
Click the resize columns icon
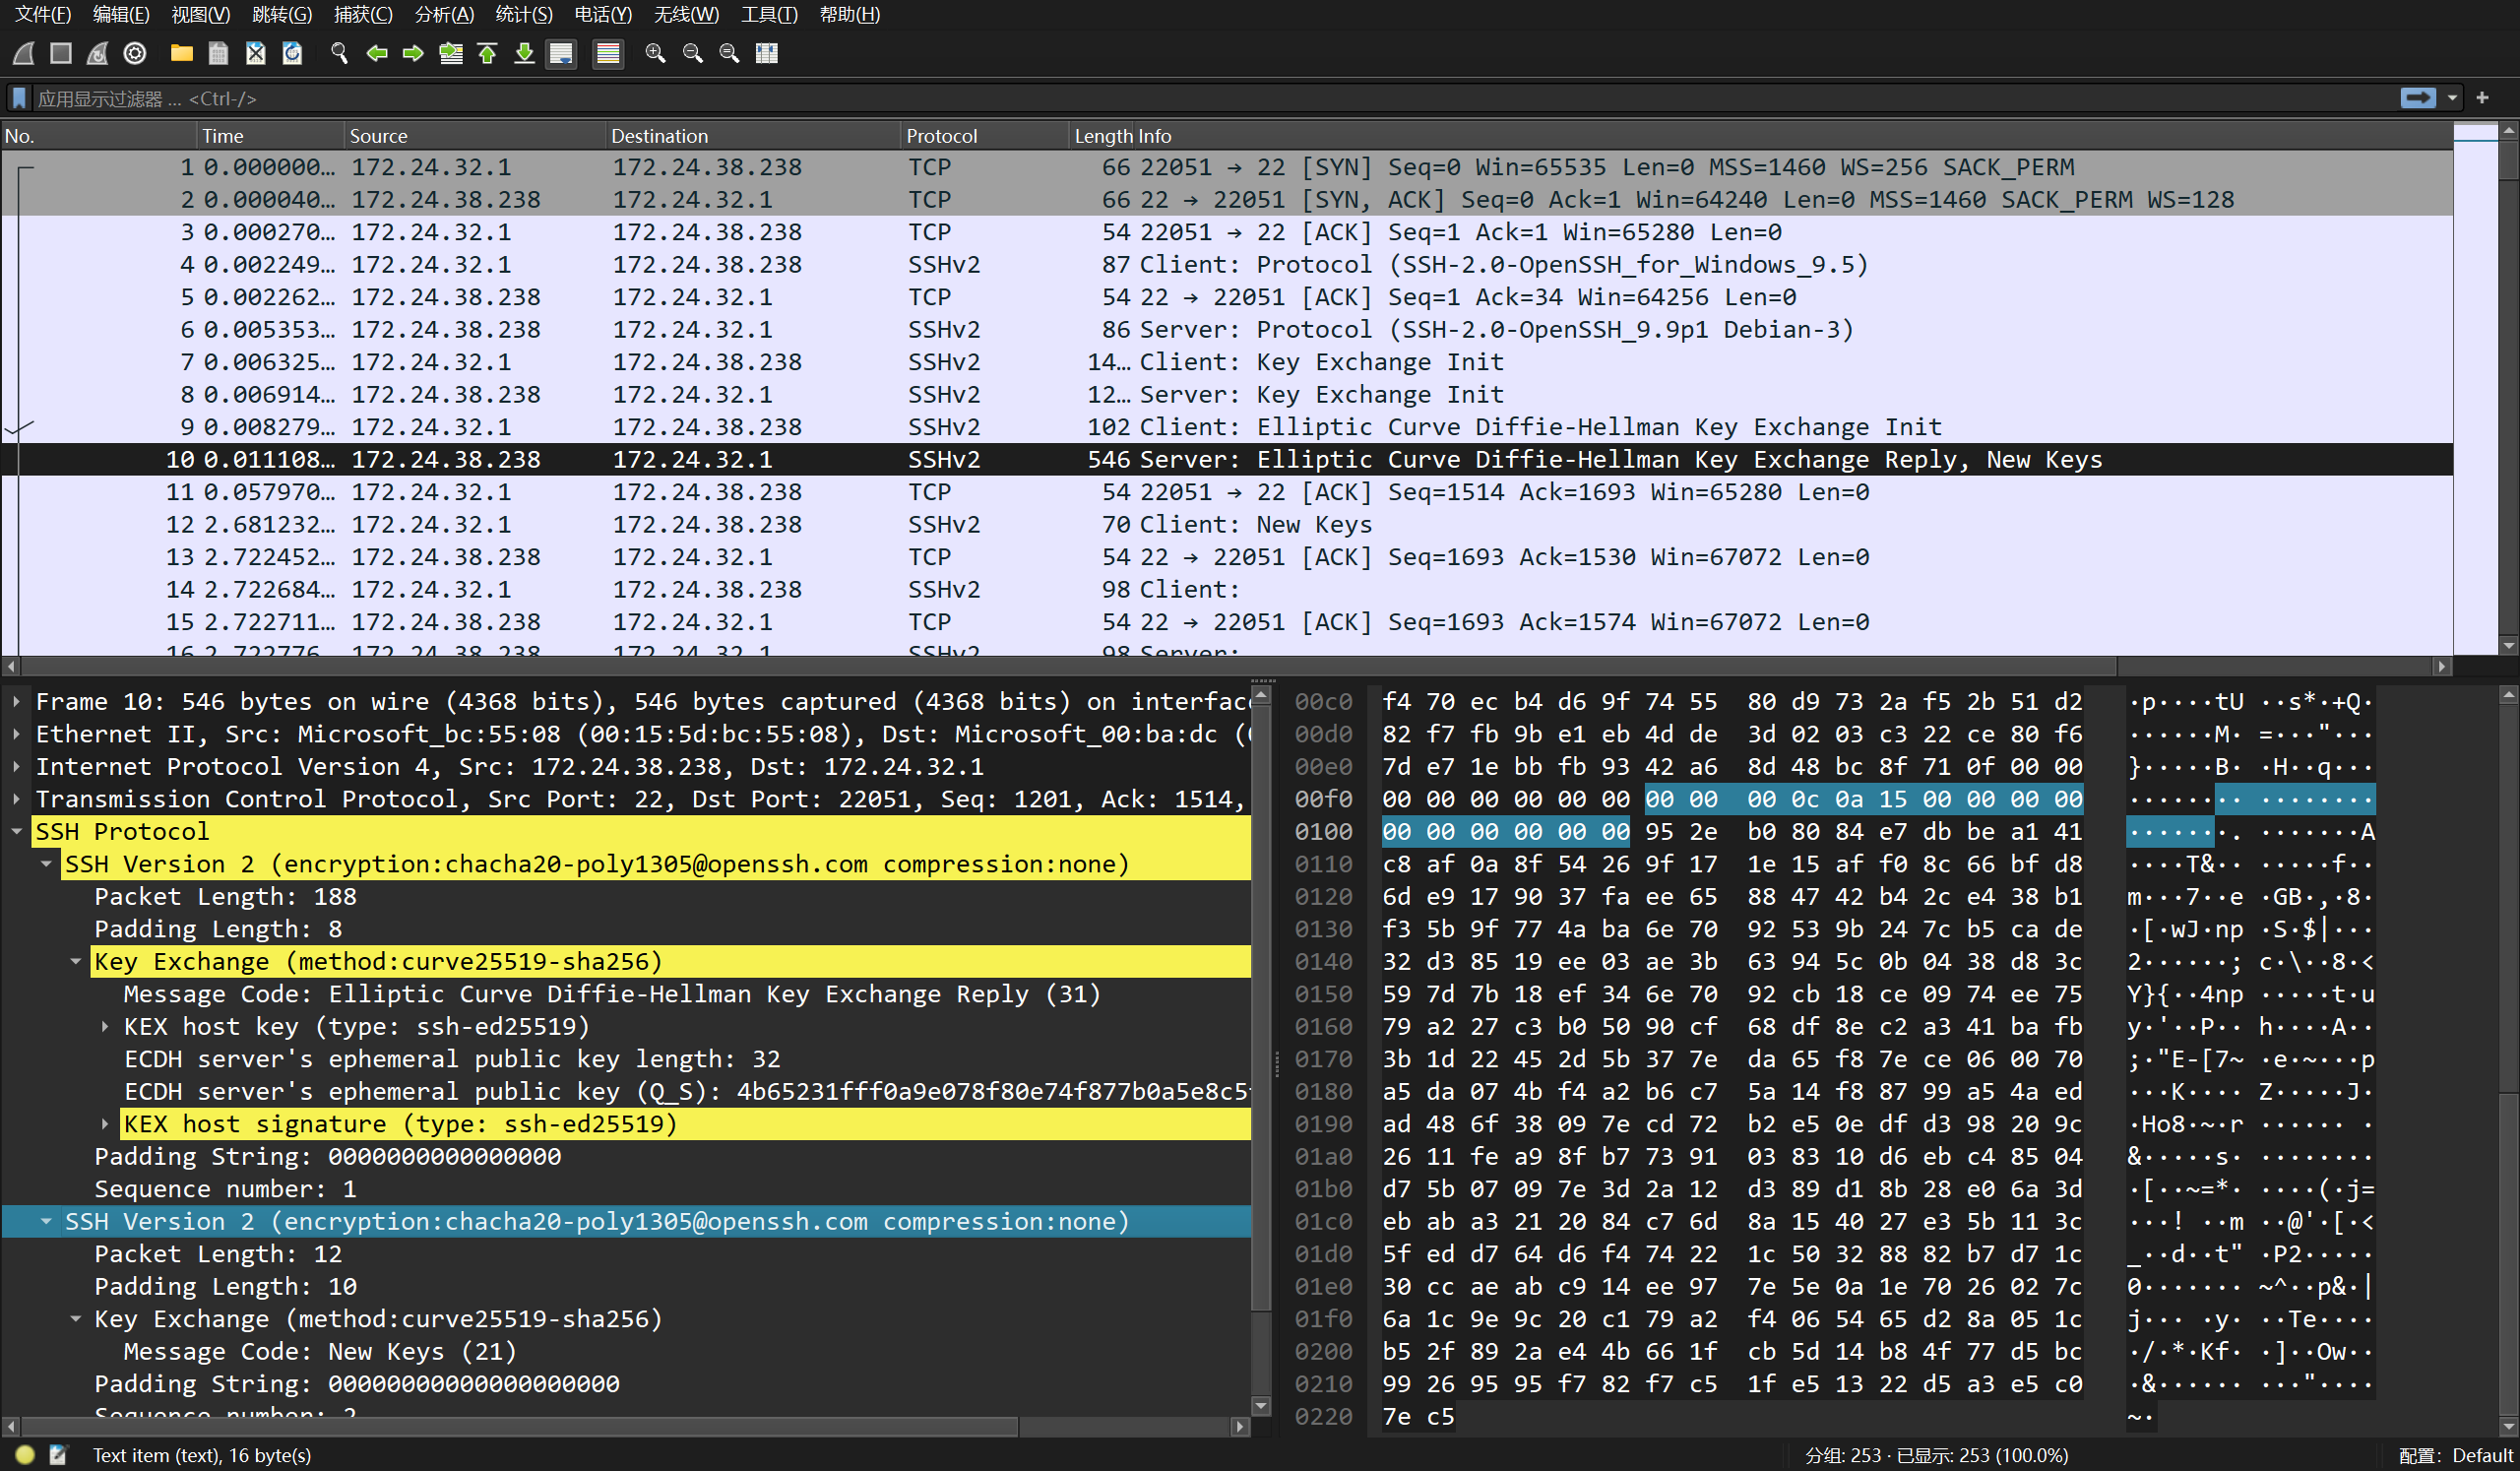pyautogui.click(x=766, y=53)
